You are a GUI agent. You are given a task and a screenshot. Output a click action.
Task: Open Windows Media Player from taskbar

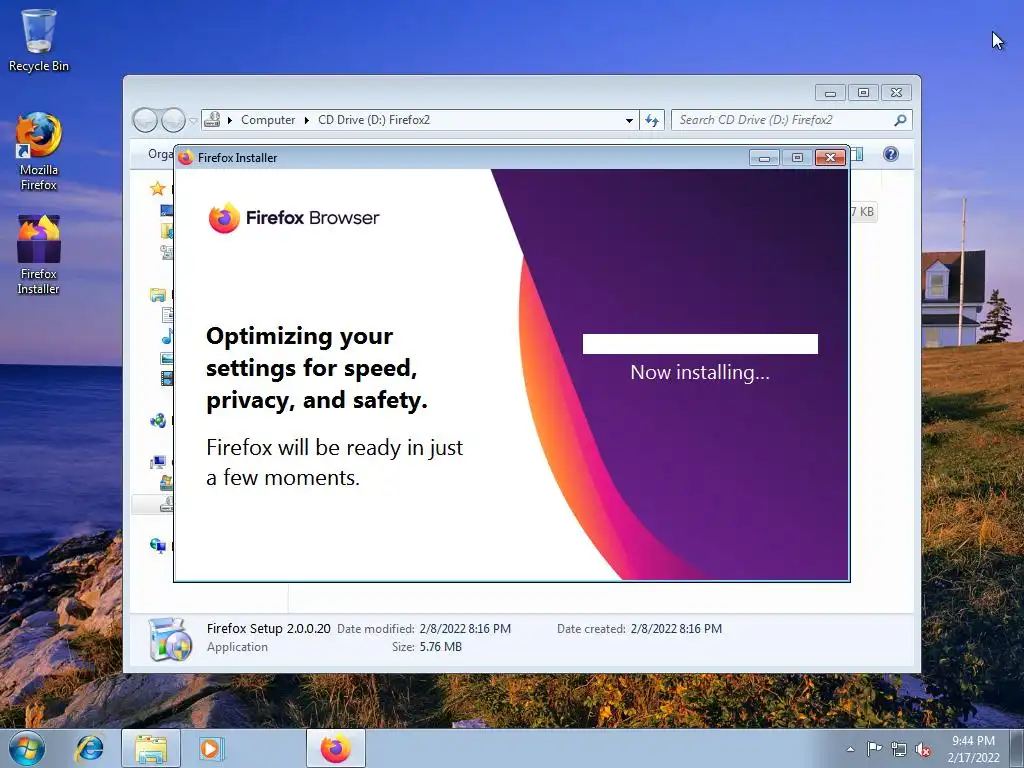coord(211,748)
